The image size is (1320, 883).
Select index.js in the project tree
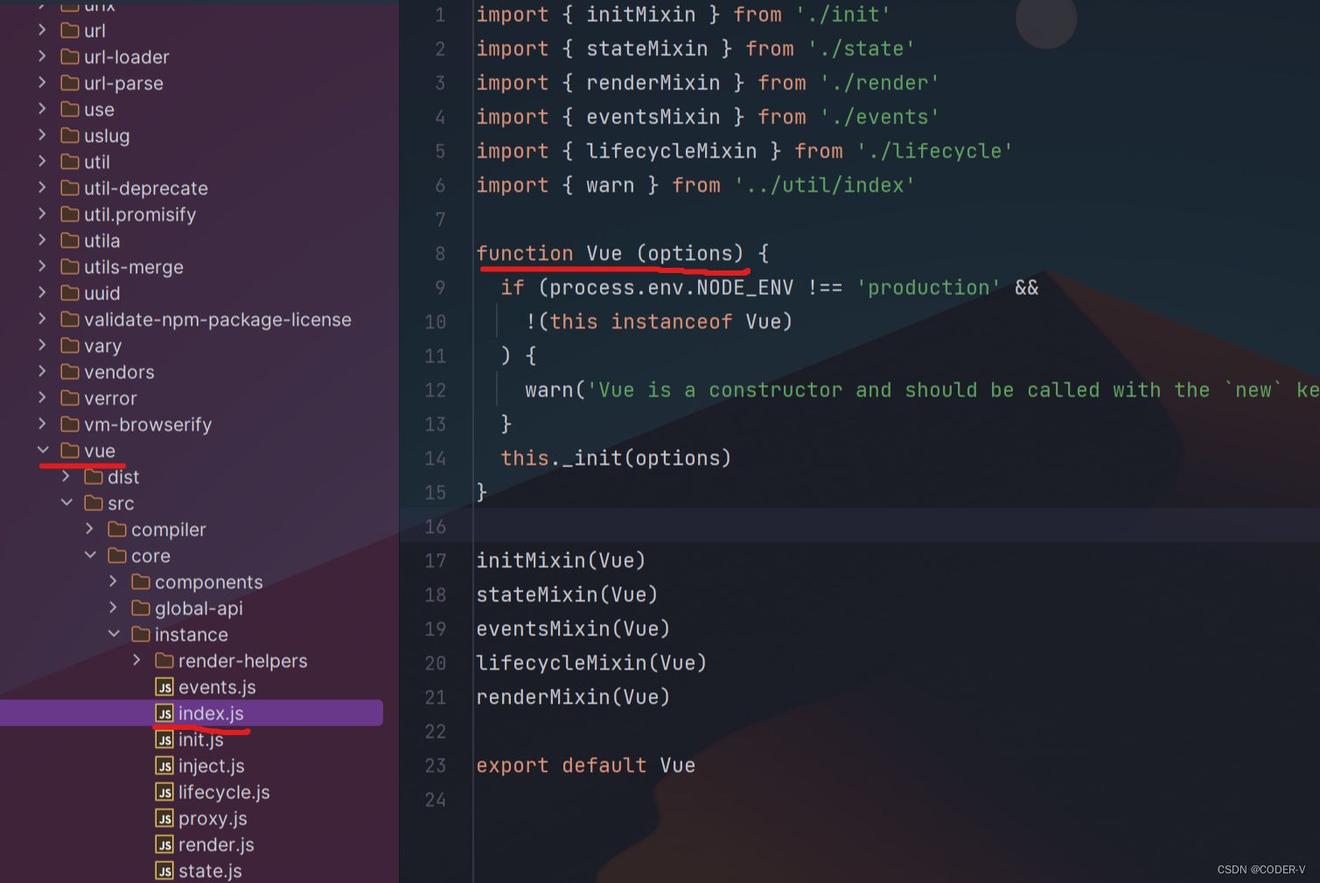210,713
